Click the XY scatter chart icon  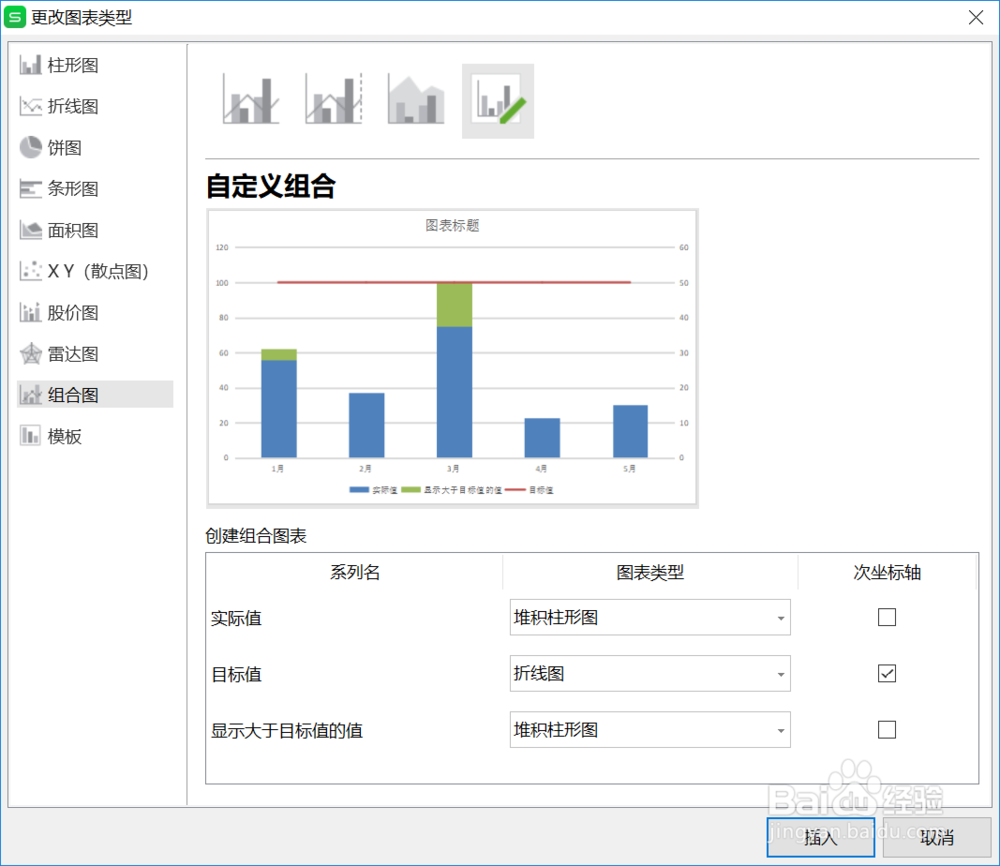pyautogui.click(x=31, y=271)
